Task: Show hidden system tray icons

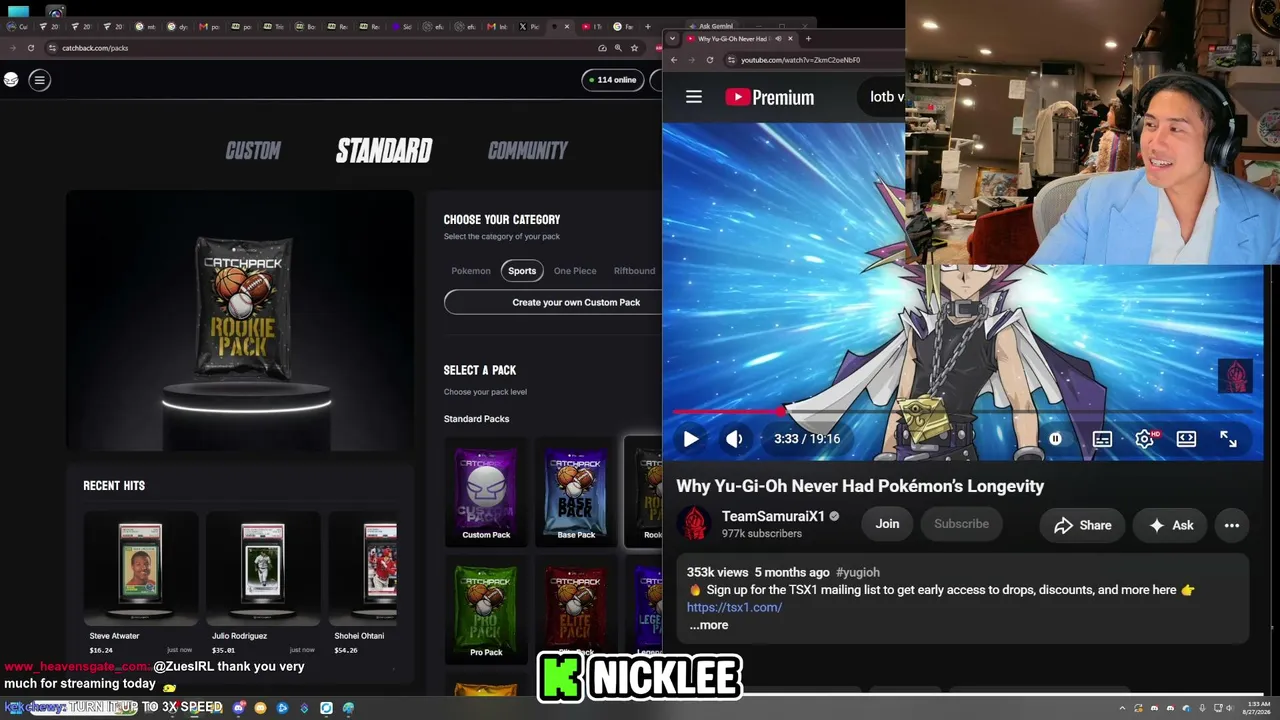Action: [1123, 708]
